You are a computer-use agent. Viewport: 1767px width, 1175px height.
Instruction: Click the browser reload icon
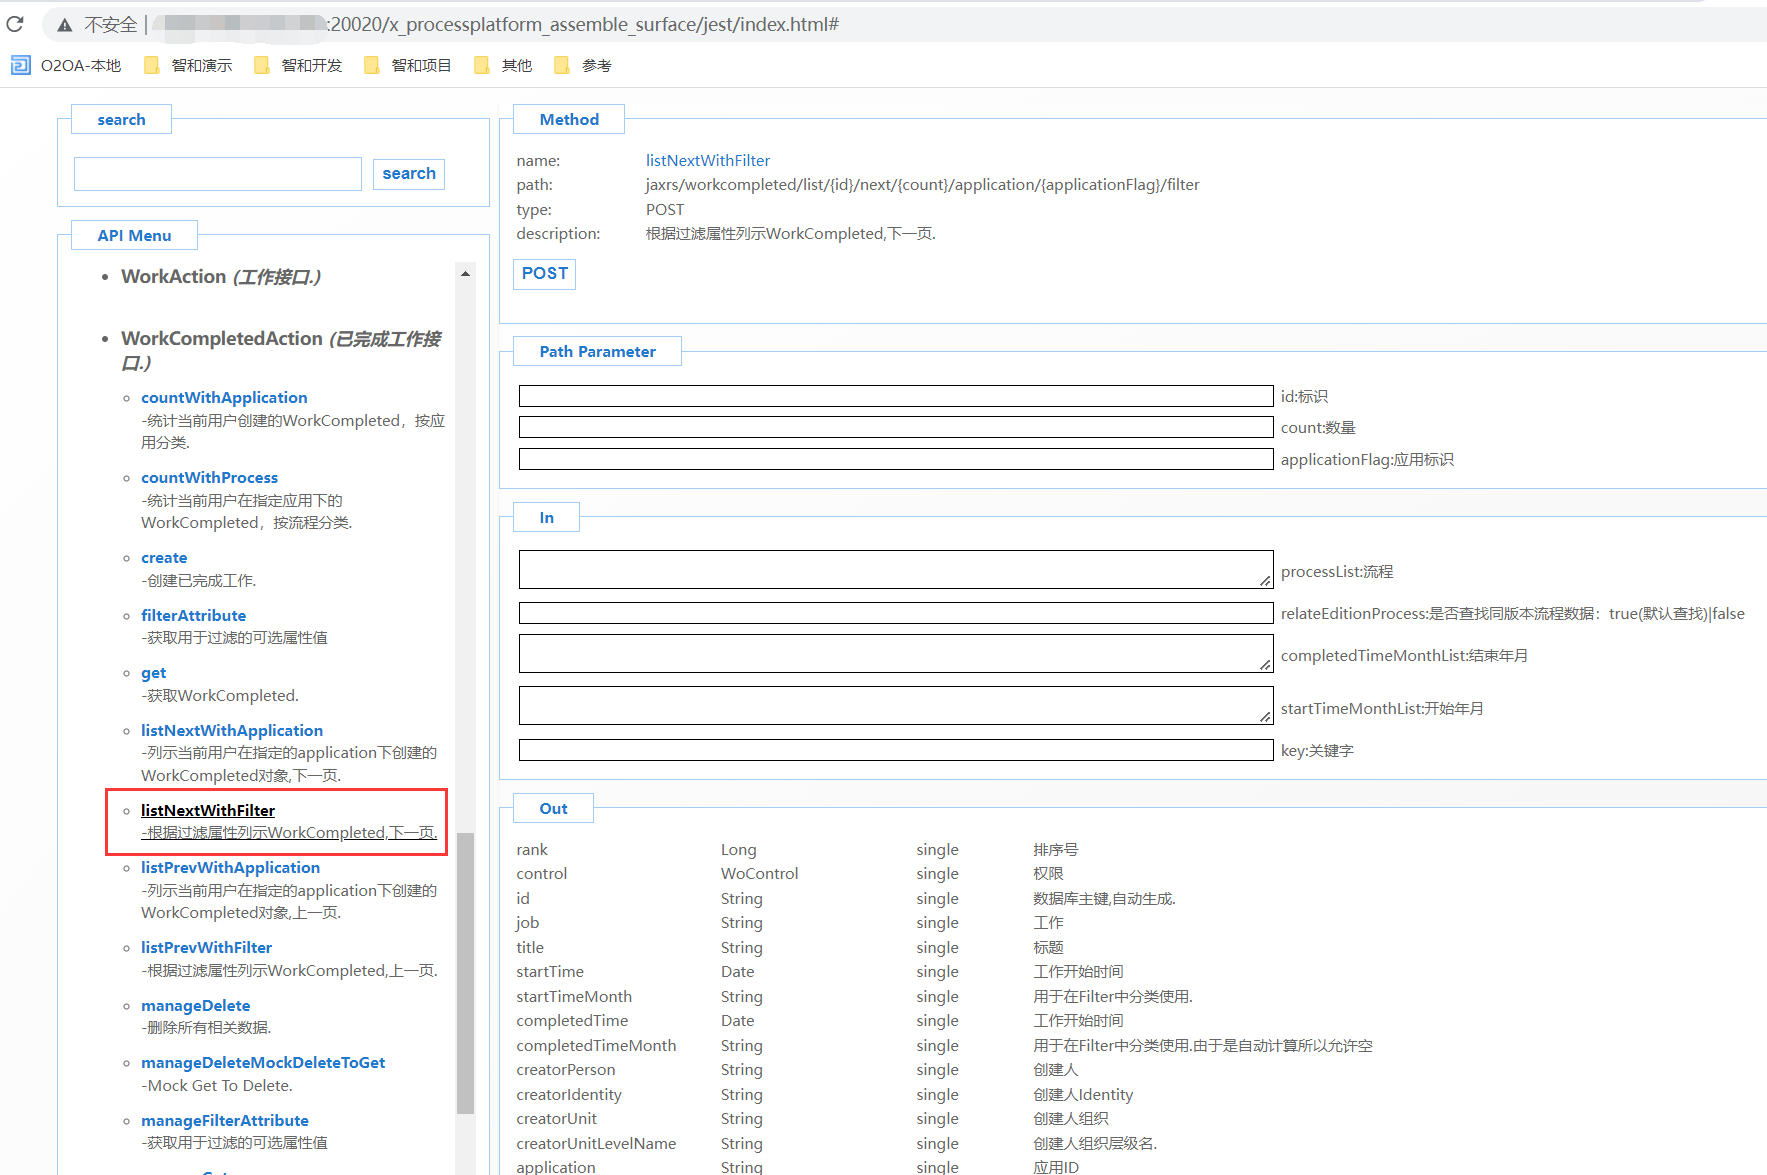pos(15,24)
